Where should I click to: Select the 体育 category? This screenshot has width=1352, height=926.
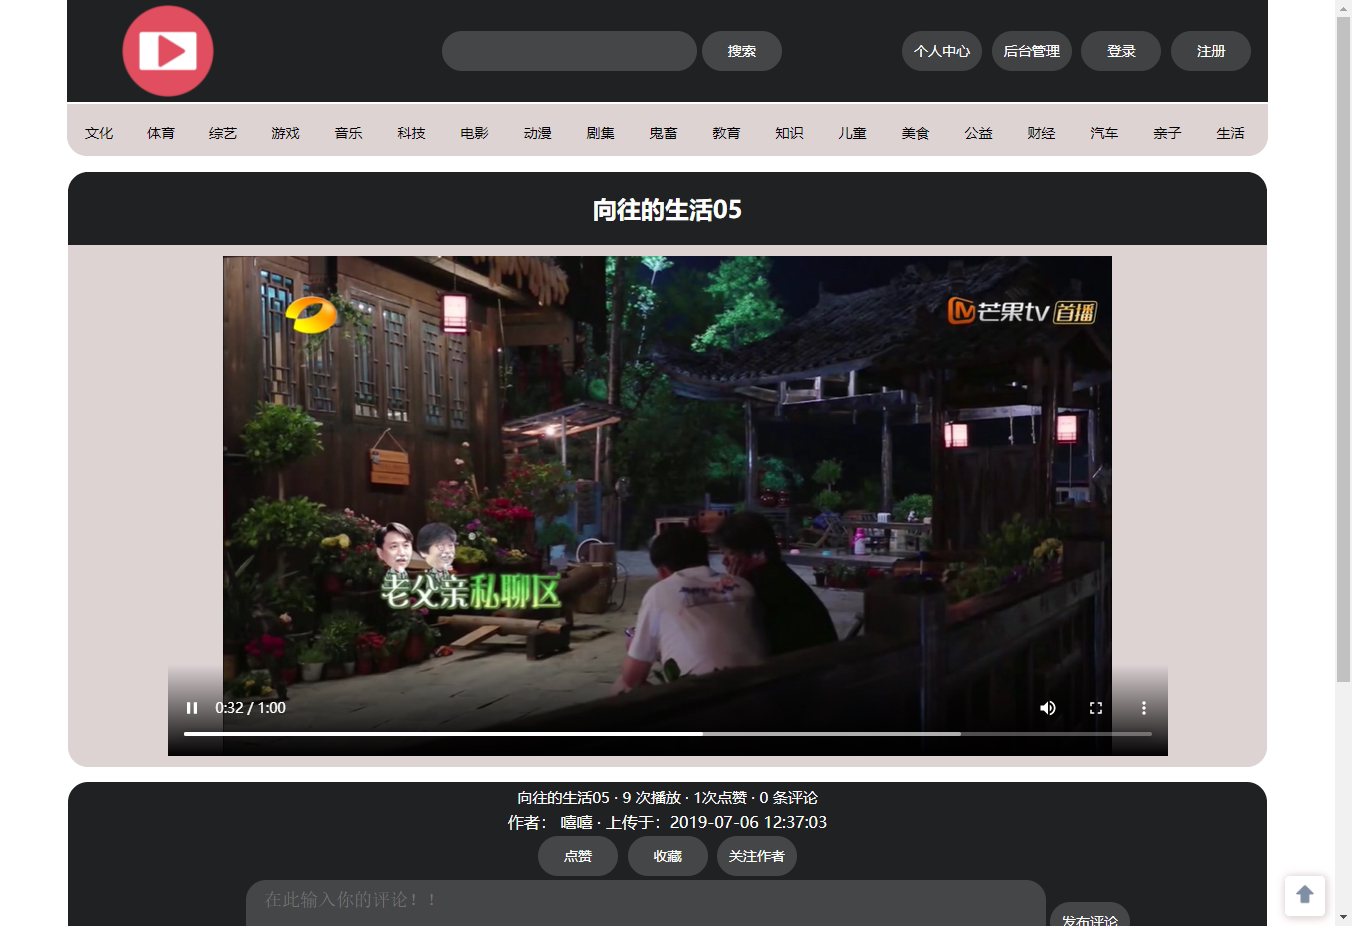tap(161, 133)
